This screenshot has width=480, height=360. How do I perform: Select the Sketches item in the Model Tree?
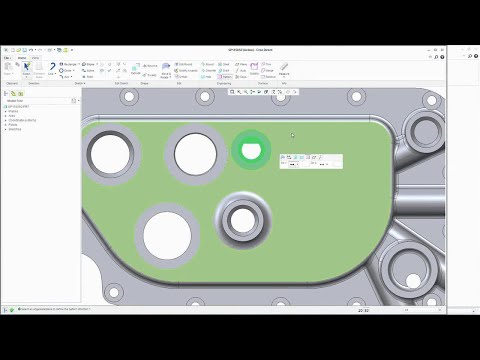point(15,129)
